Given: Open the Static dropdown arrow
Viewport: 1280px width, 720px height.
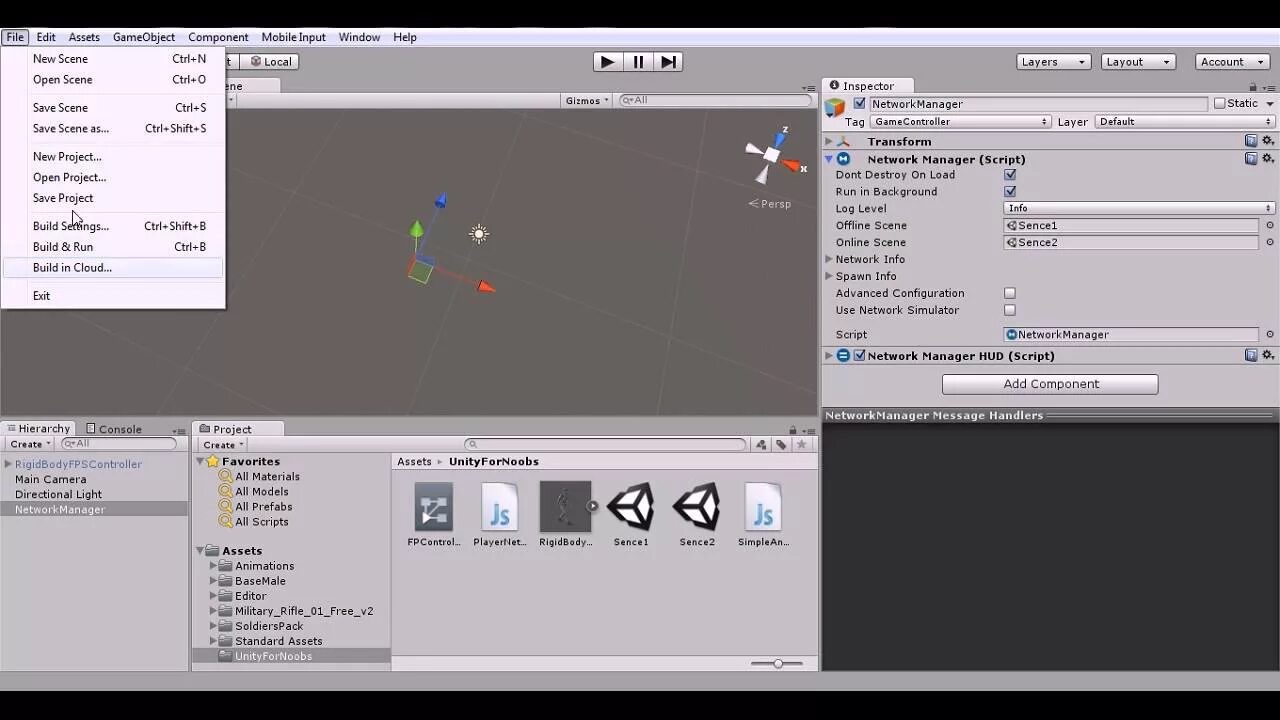Looking at the screenshot, I should tap(1270, 104).
